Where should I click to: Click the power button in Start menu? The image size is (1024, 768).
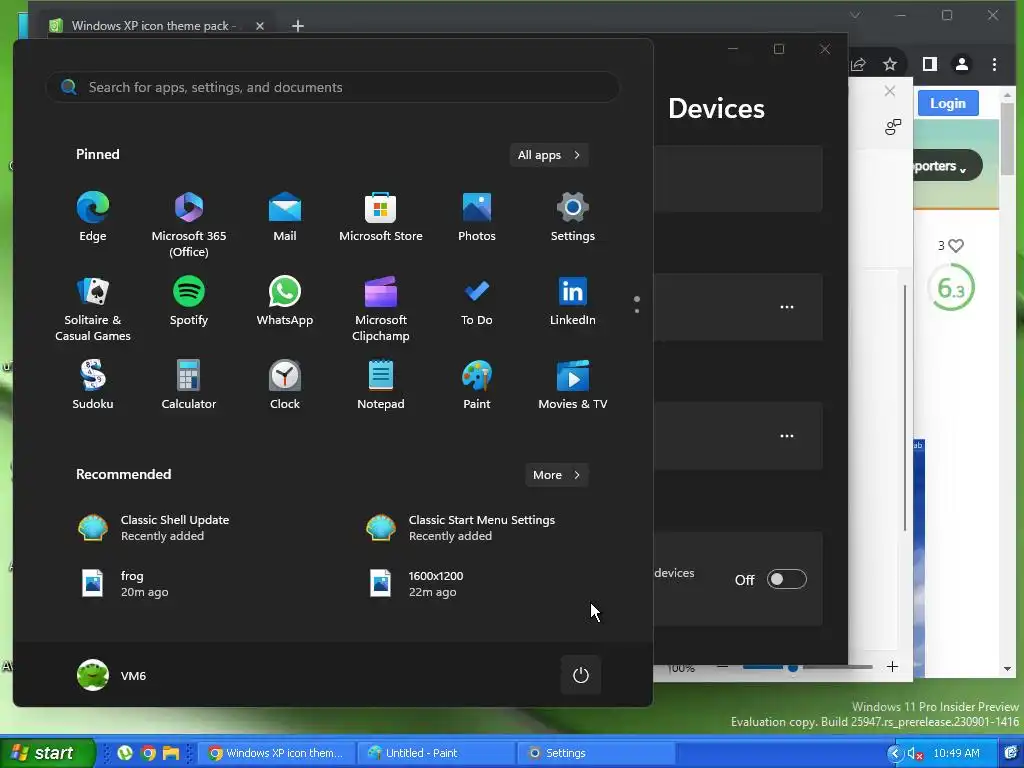(x=581, y=675)
